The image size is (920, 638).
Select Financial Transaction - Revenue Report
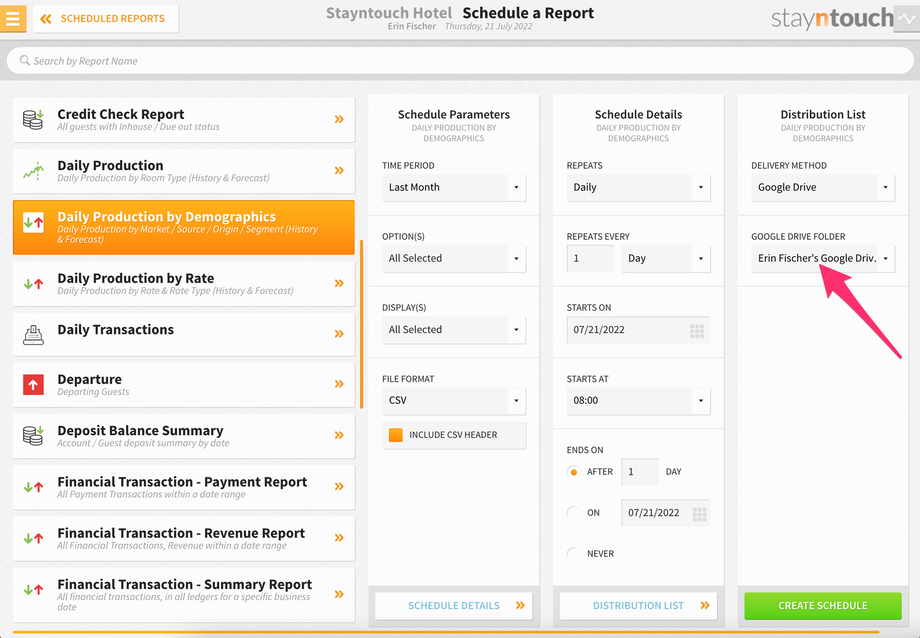point(184,538)
